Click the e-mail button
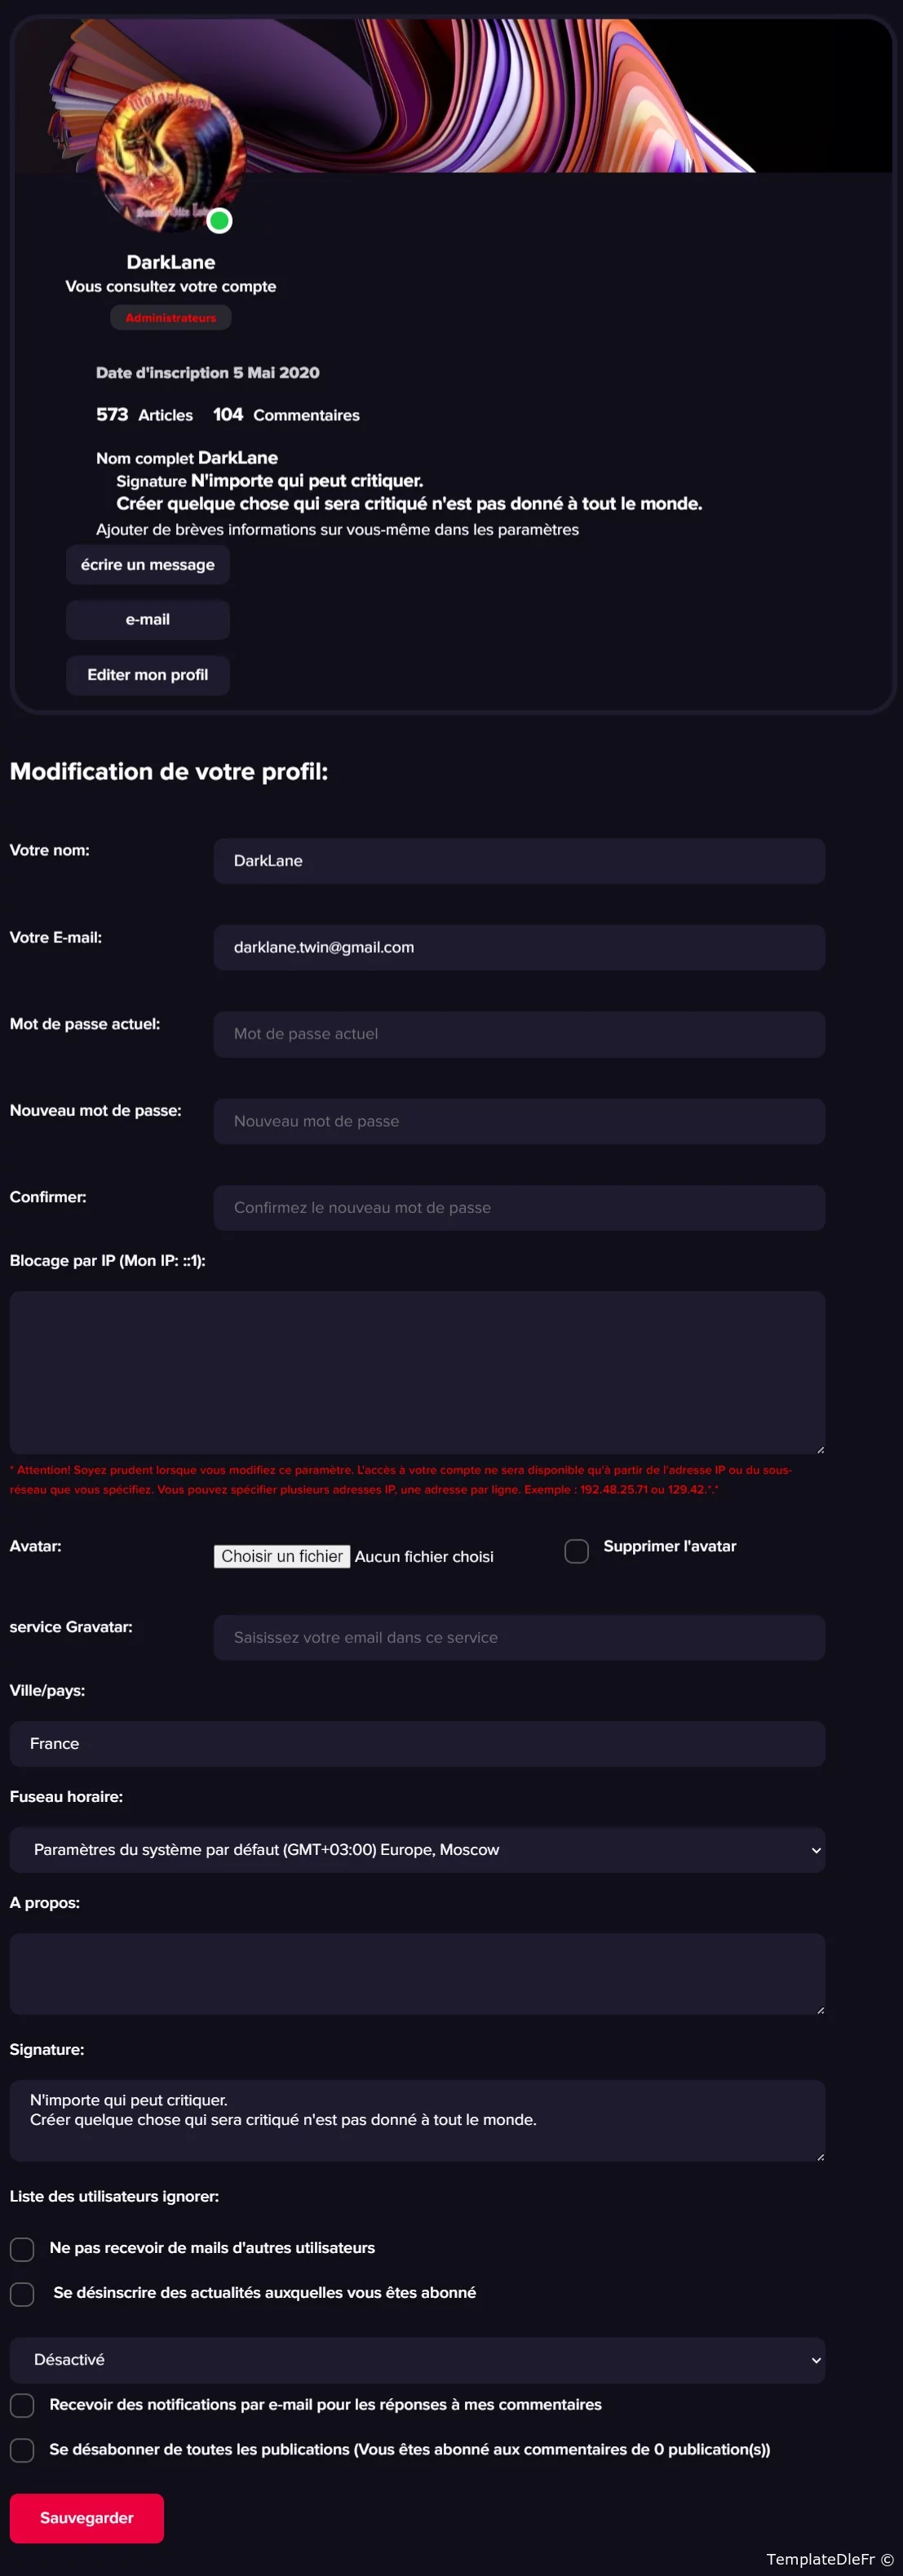 148,620
